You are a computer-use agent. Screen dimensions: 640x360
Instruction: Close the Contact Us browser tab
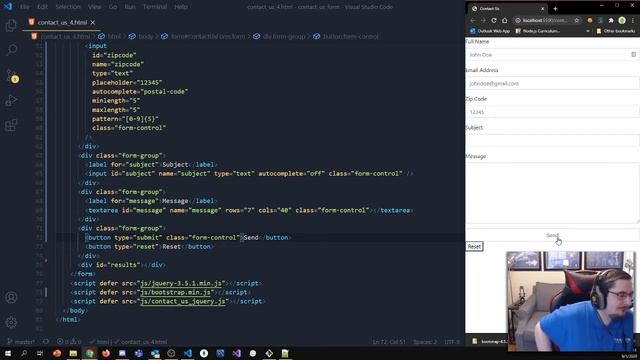point(542,9)
